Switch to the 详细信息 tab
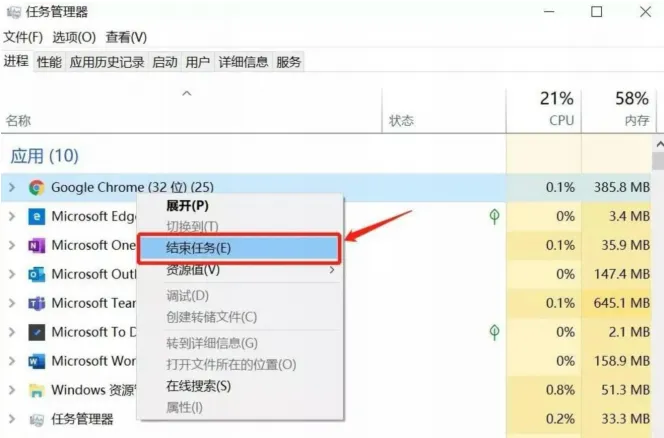The width and height of the screenshot is (664, 438). pyautogui.click(x=243, y=62)
